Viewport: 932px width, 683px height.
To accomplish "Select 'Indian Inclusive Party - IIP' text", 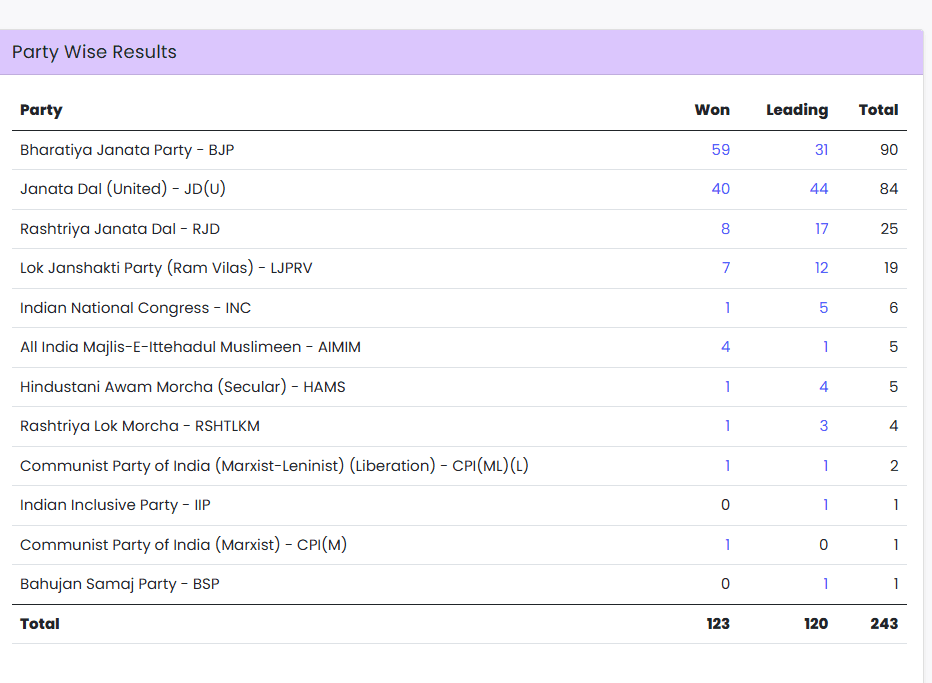I will (x=115, y=505).
